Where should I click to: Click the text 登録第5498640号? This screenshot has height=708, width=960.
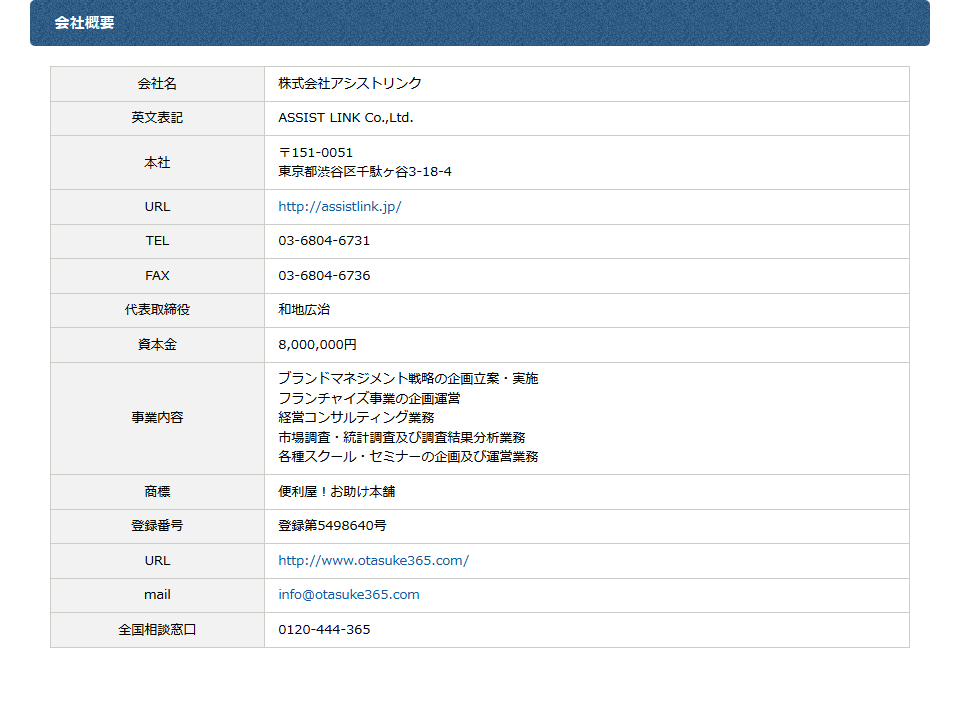click(x=332, y=526)
